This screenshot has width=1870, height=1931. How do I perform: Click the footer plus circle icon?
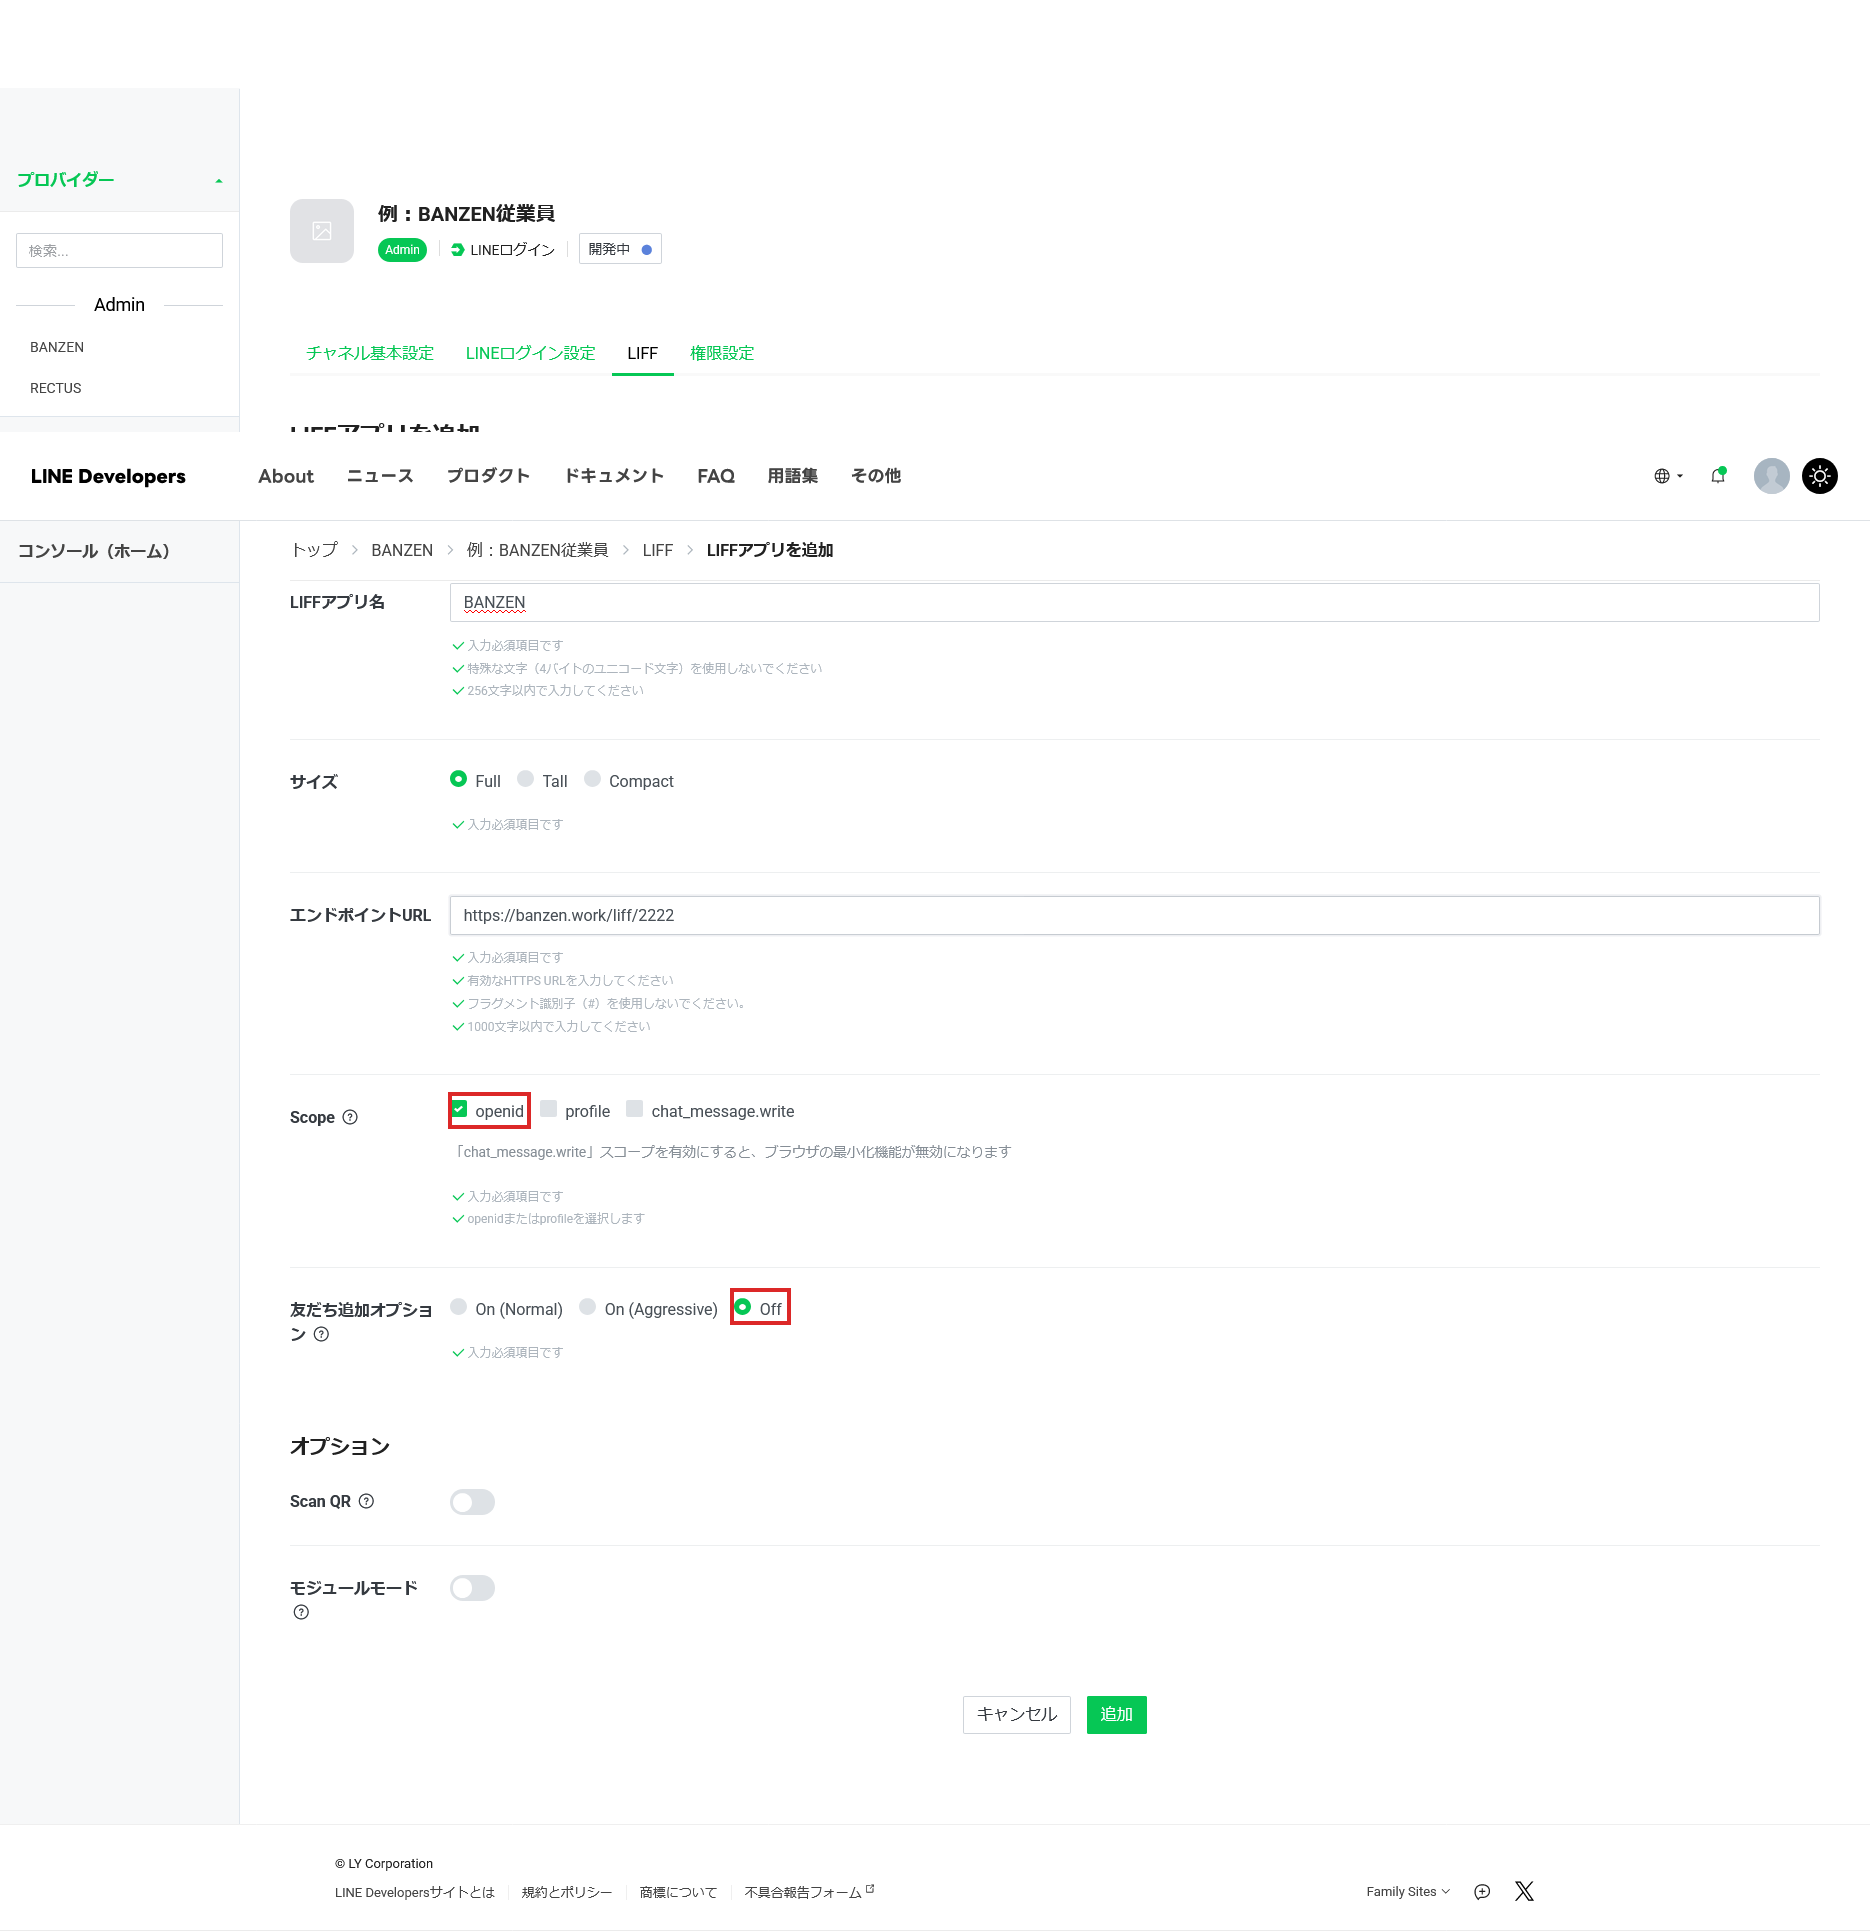click(x=1482, y=1891)
